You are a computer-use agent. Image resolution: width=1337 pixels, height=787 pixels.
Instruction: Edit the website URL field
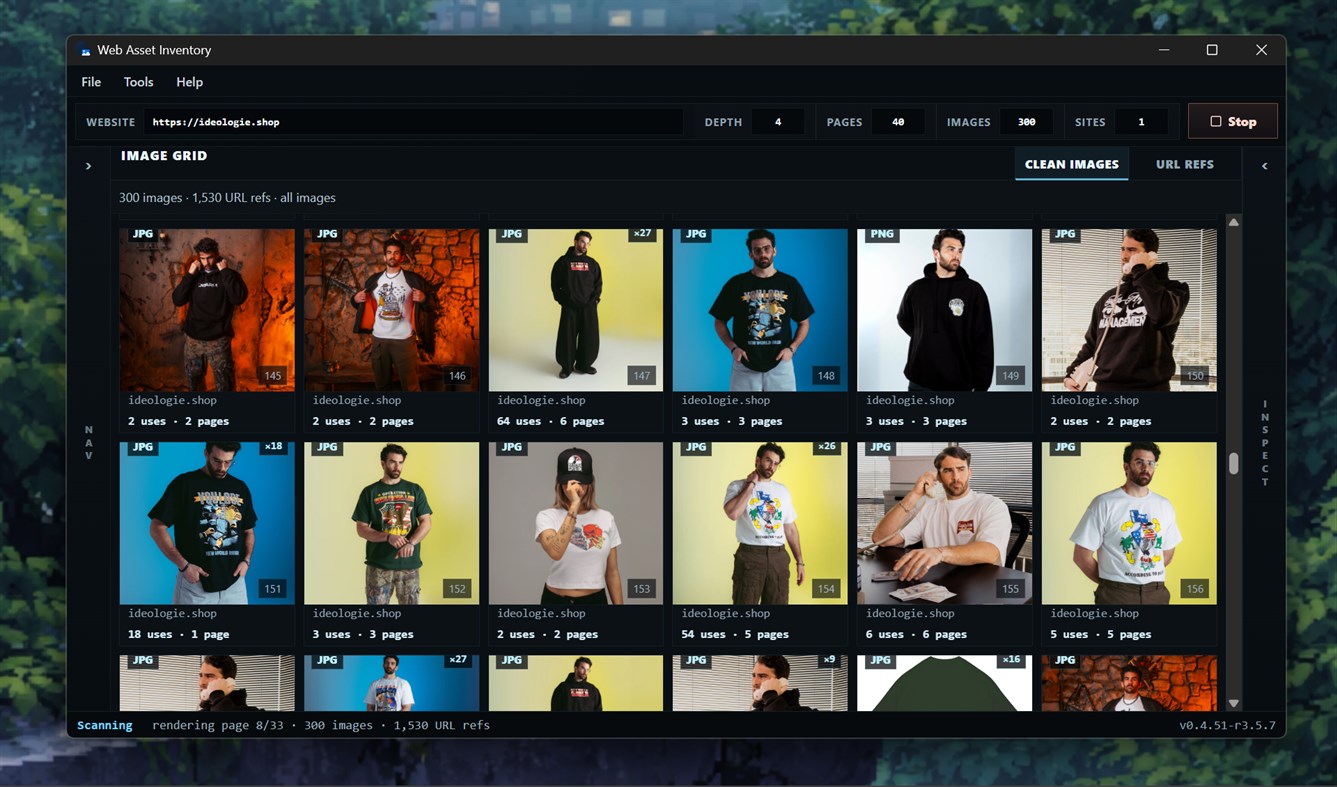click(413, 122)
